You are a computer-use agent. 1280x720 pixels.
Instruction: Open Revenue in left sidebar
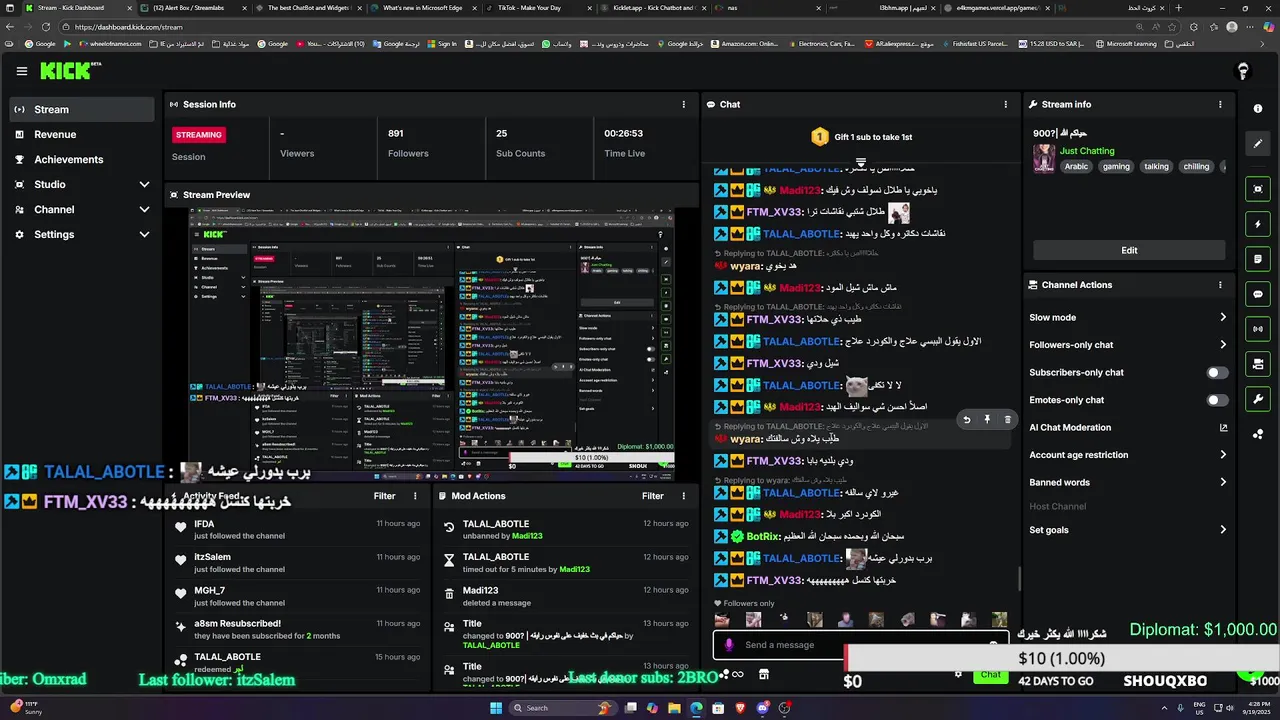click(x=82, y=134)
